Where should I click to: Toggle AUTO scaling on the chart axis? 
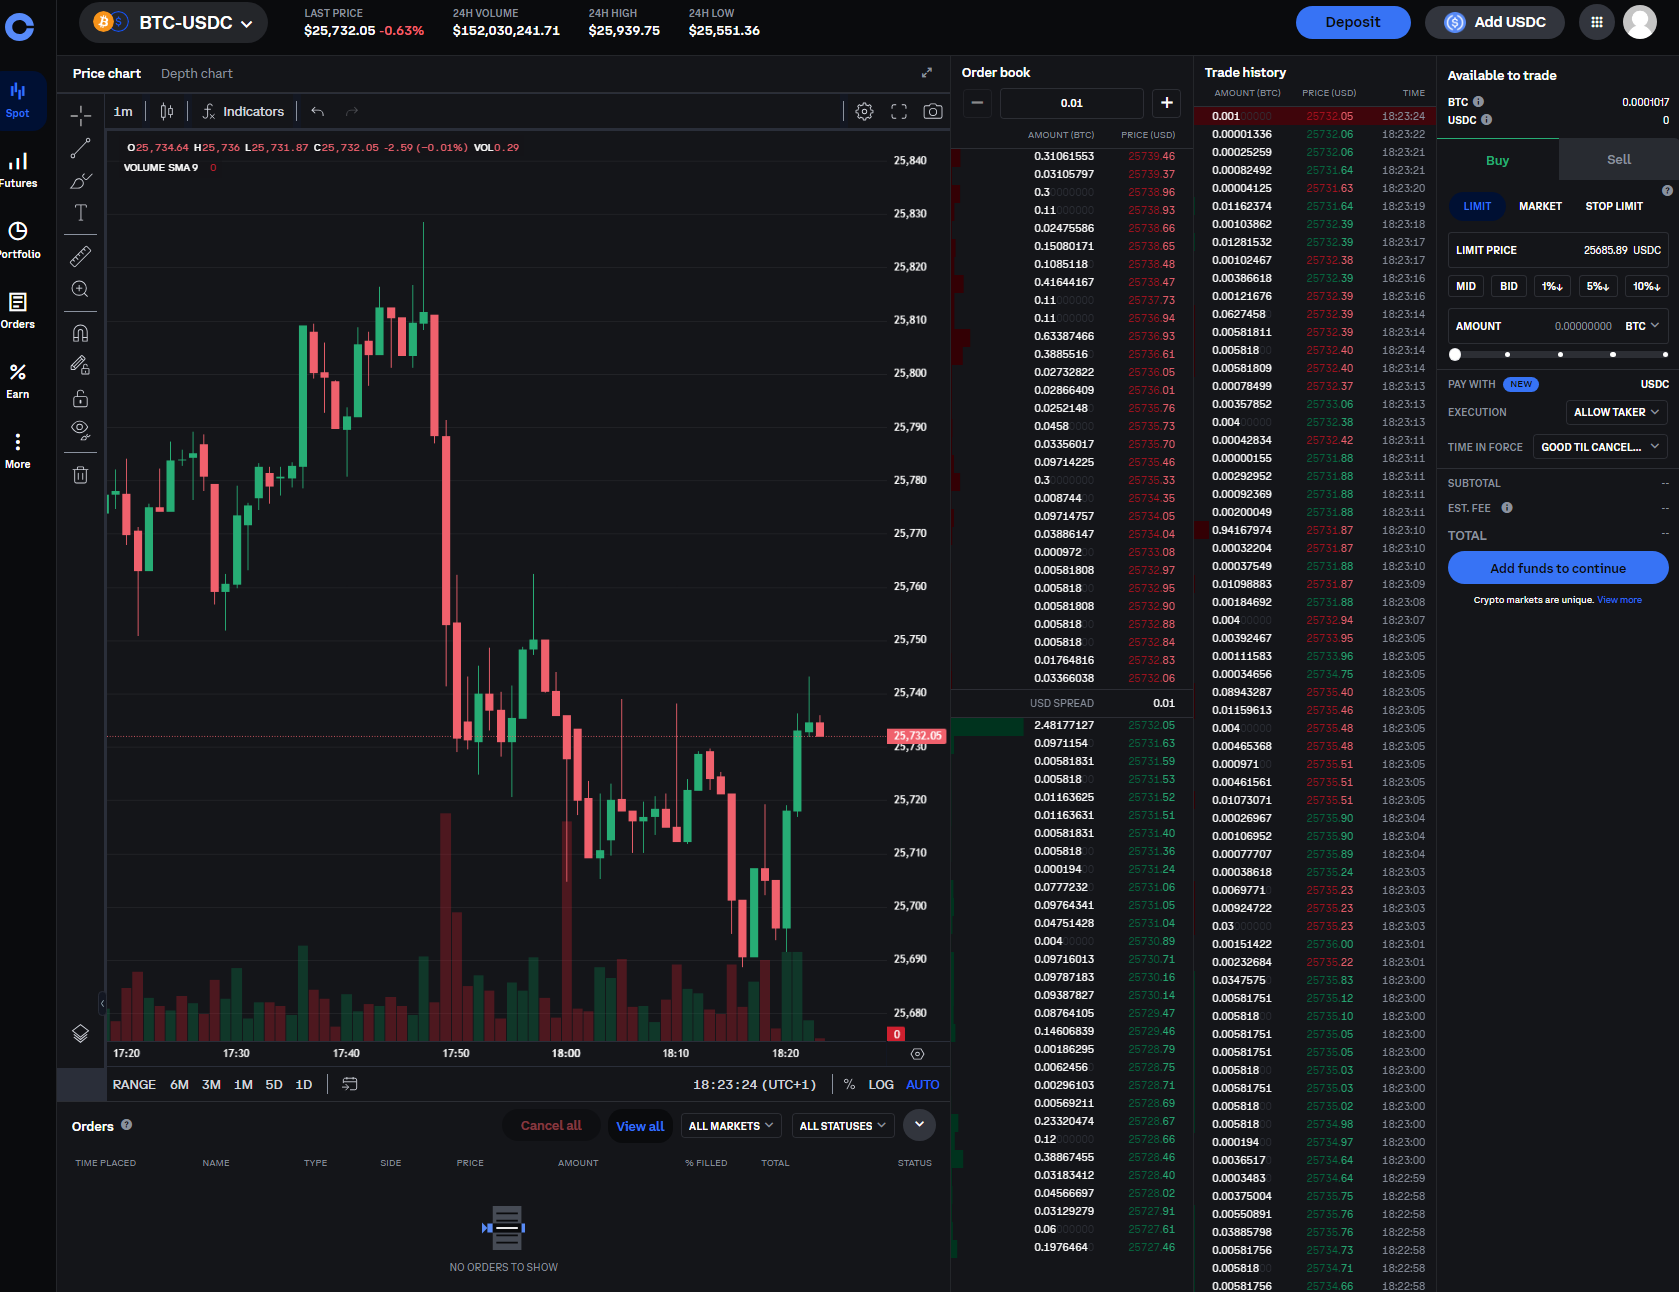click(922, 1084)
